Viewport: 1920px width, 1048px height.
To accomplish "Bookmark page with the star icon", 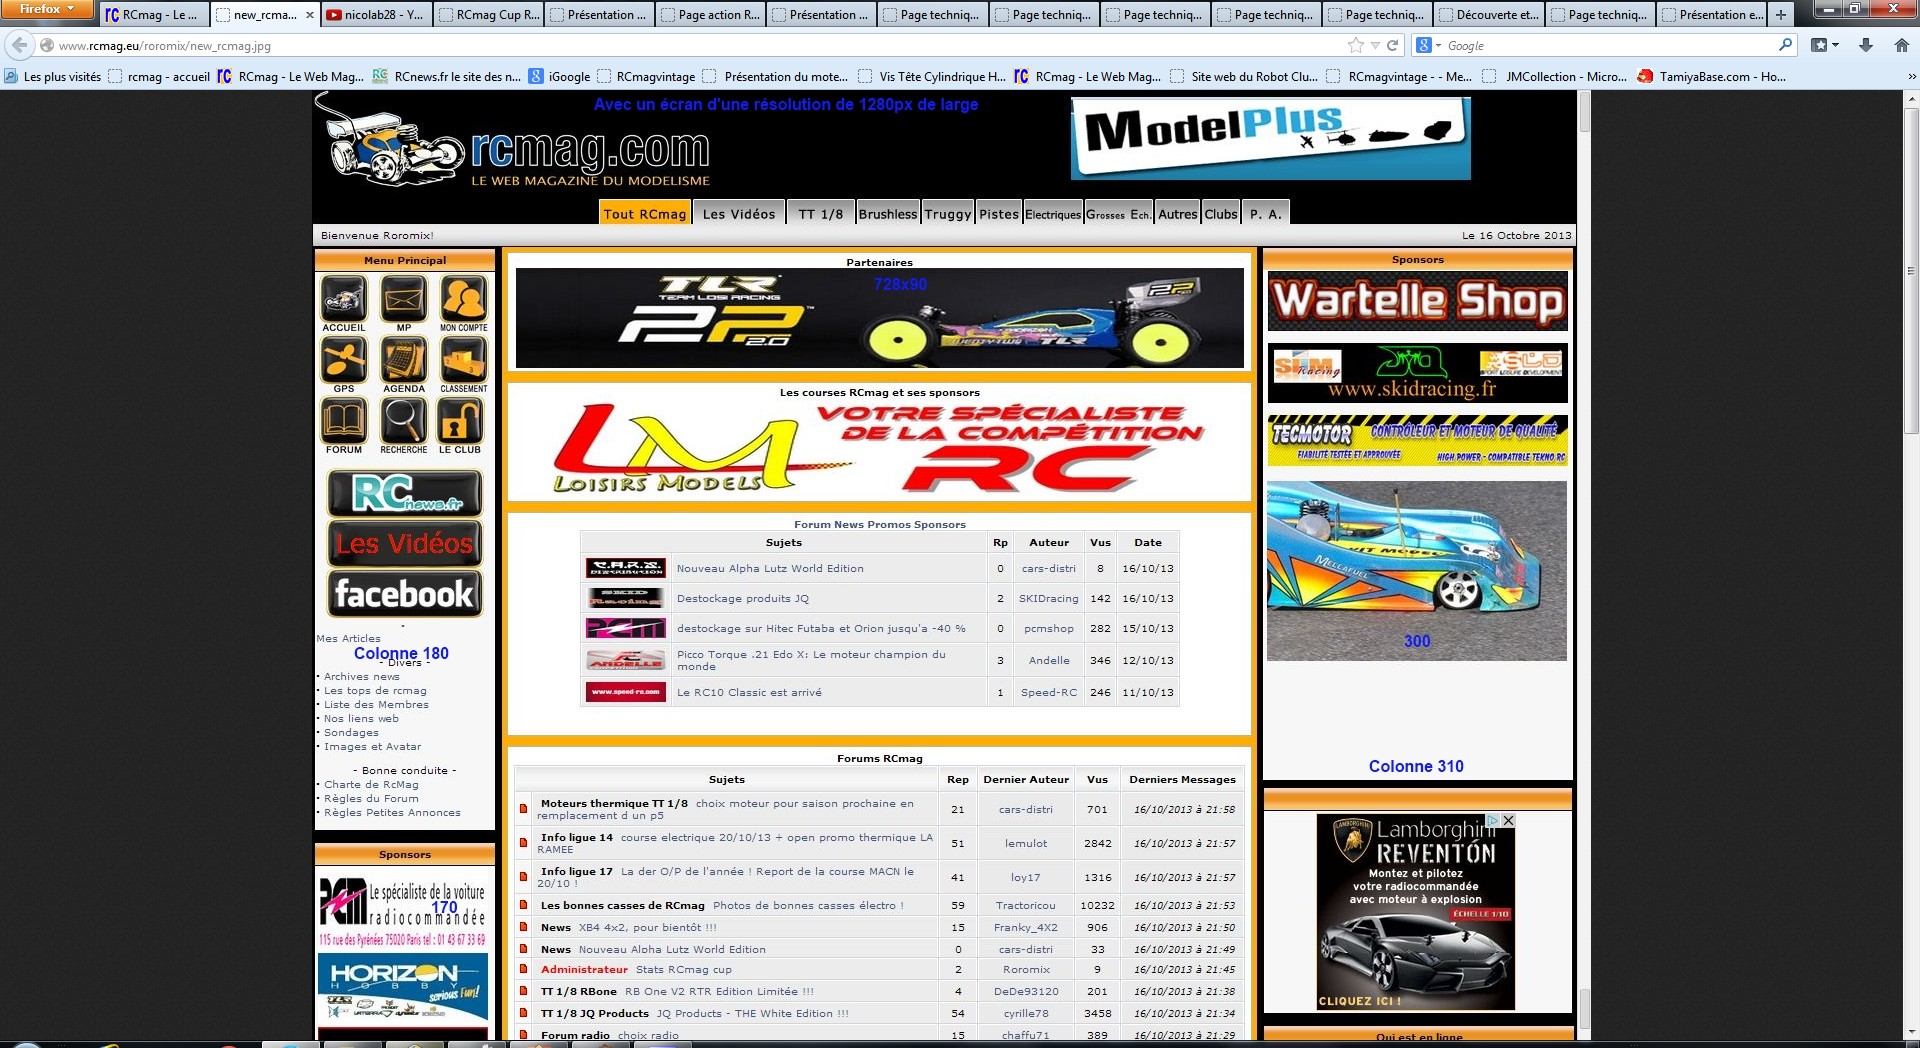I will point(1355,45).
